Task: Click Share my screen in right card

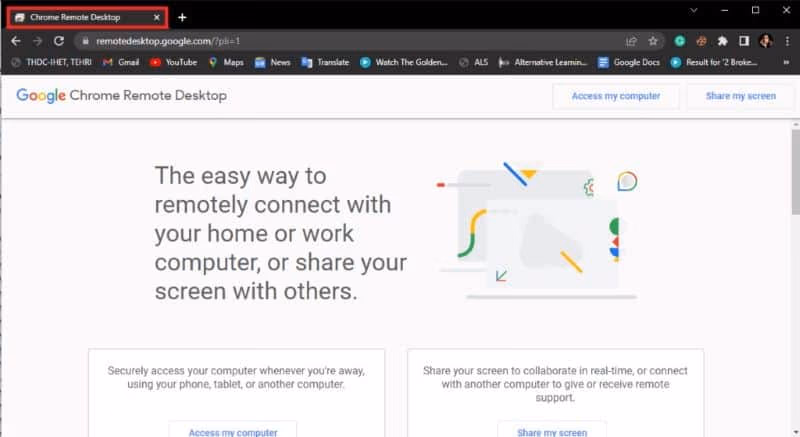Action: pos(552,431)
